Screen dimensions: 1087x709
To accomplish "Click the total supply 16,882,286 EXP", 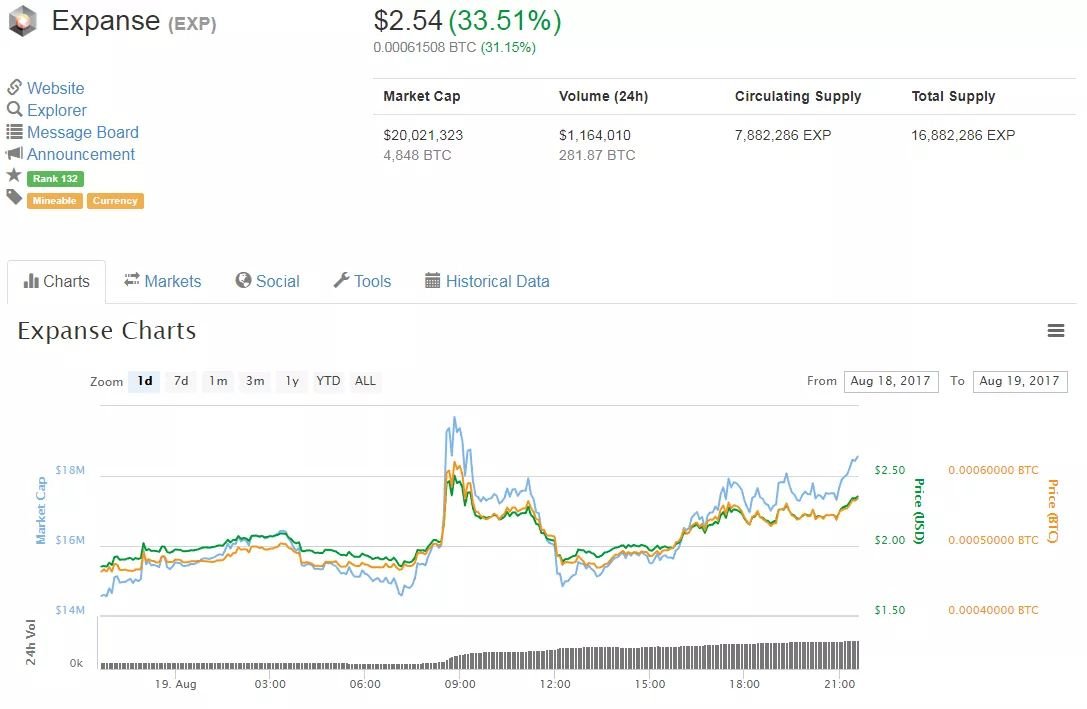I will tap(963, 135).
